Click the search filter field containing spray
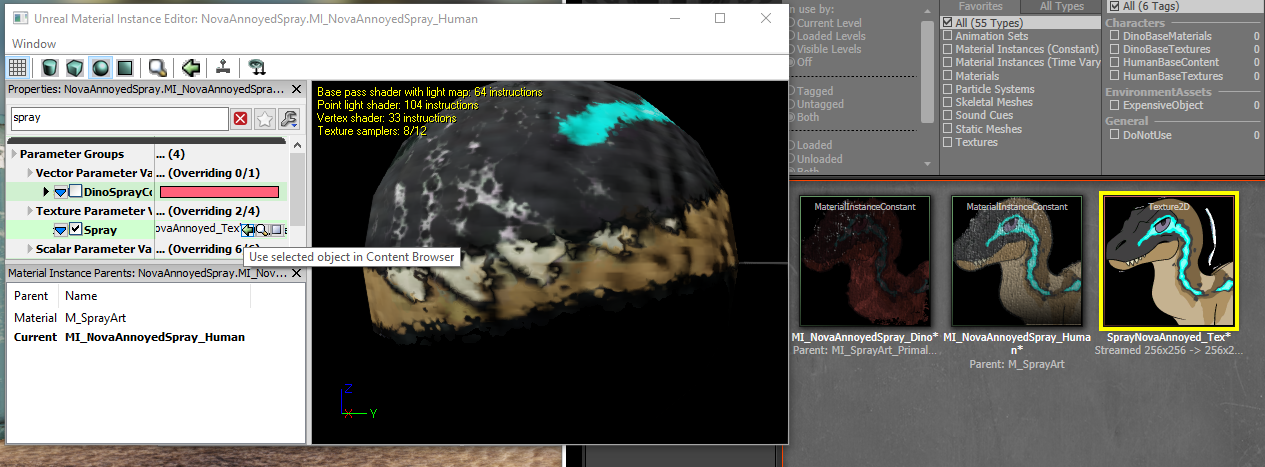The height and width of the screenshot is (467, 1265). click(120, 119)
